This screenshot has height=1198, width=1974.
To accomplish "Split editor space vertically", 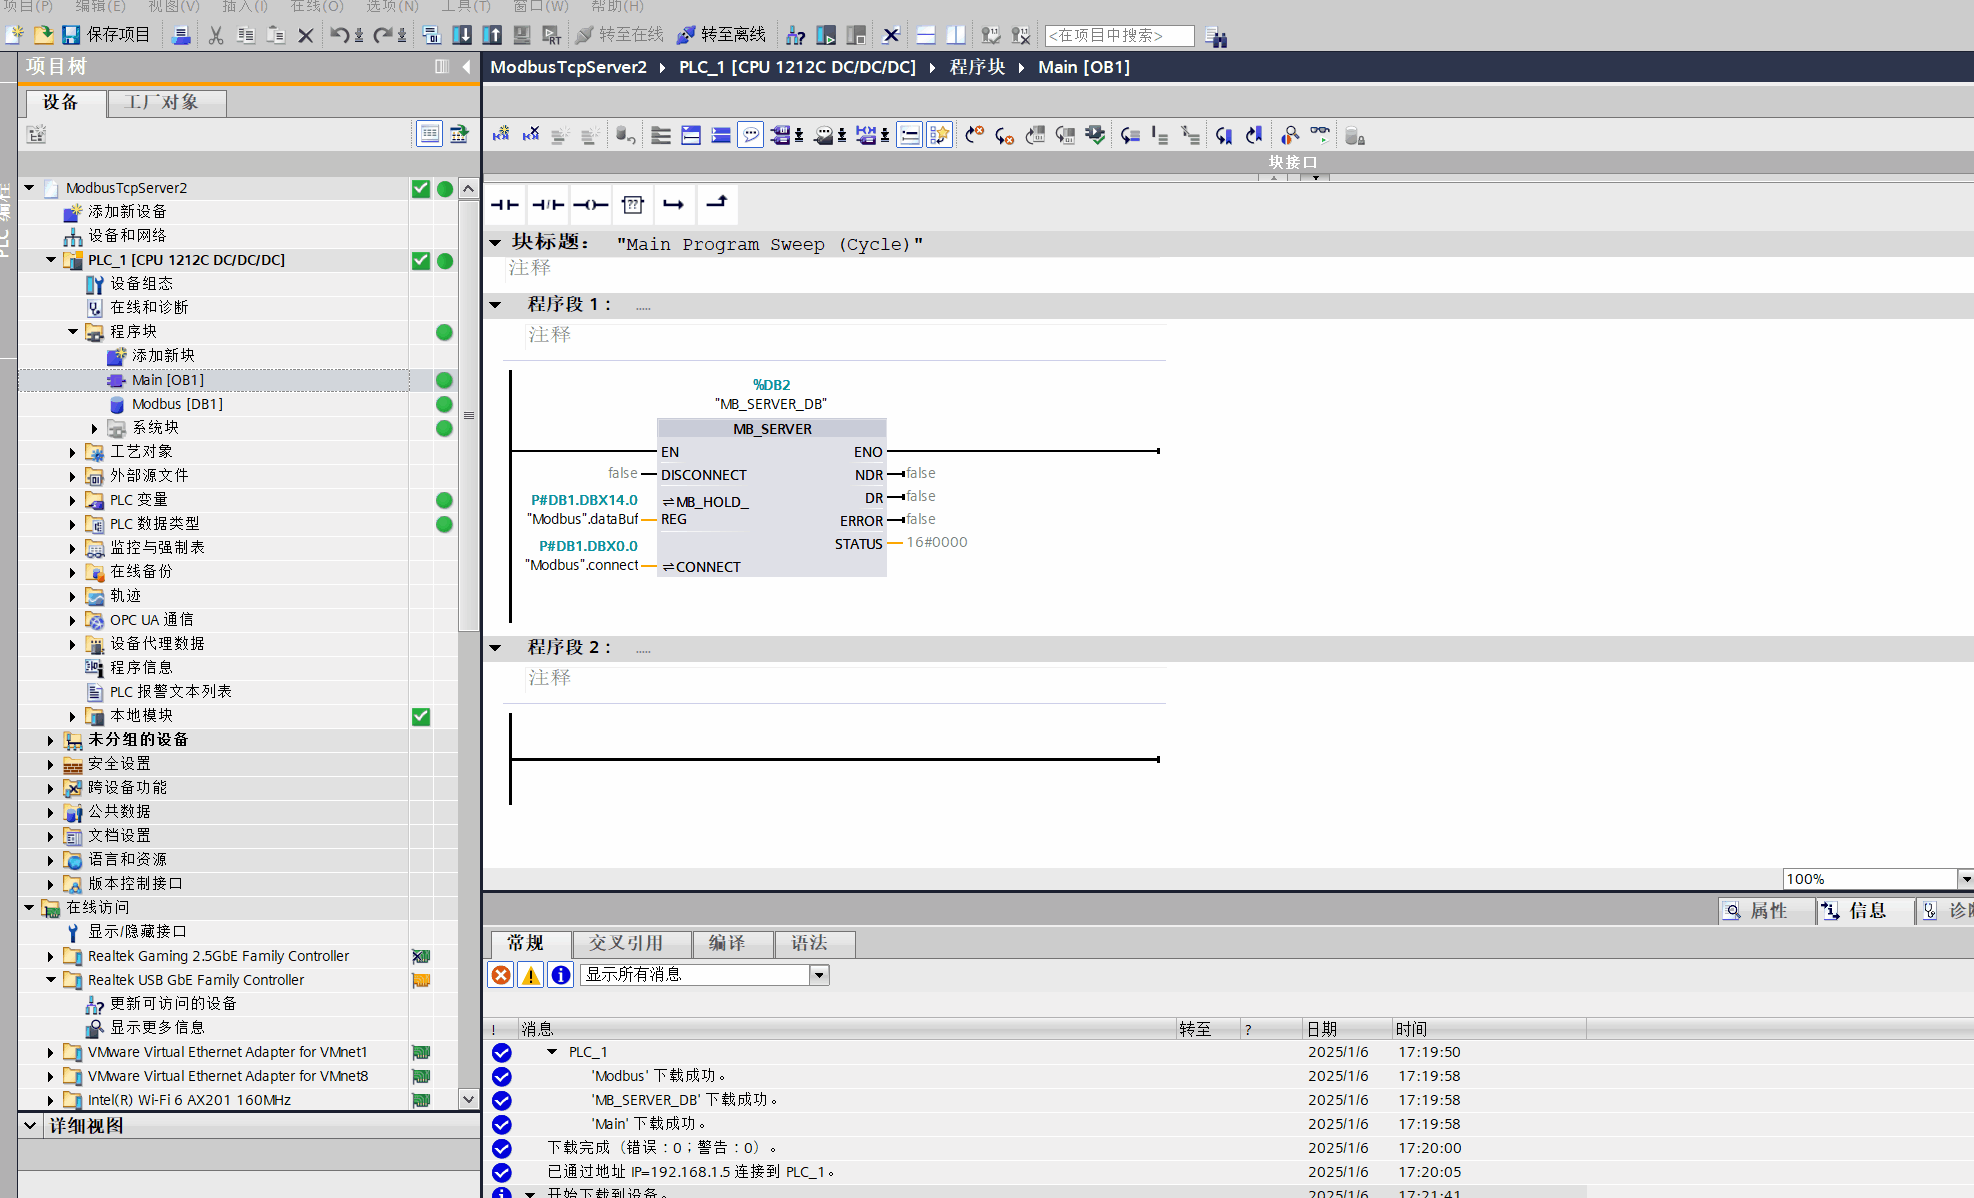I will [956, 35].
